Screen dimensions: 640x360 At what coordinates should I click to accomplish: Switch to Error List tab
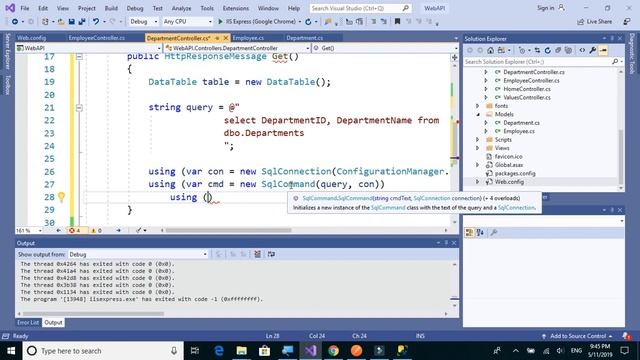pyautogui.click(x=28, y=322)
